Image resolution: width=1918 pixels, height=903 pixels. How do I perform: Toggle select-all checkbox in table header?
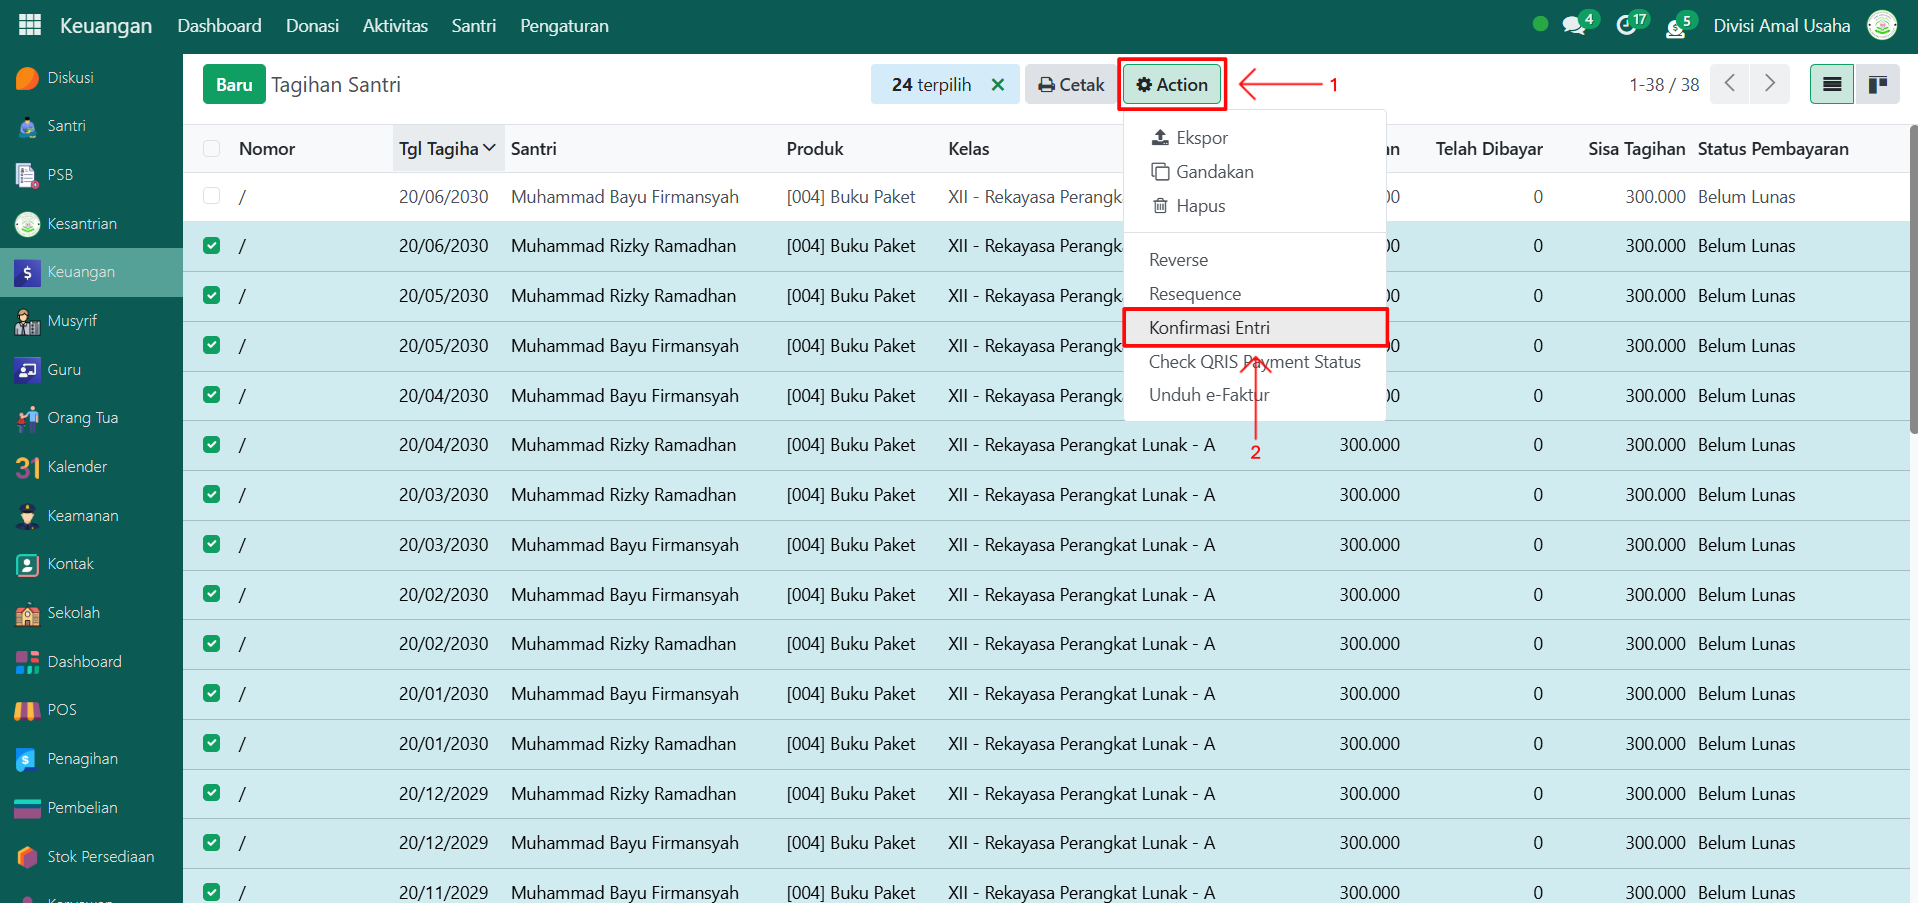coord(212,149)
